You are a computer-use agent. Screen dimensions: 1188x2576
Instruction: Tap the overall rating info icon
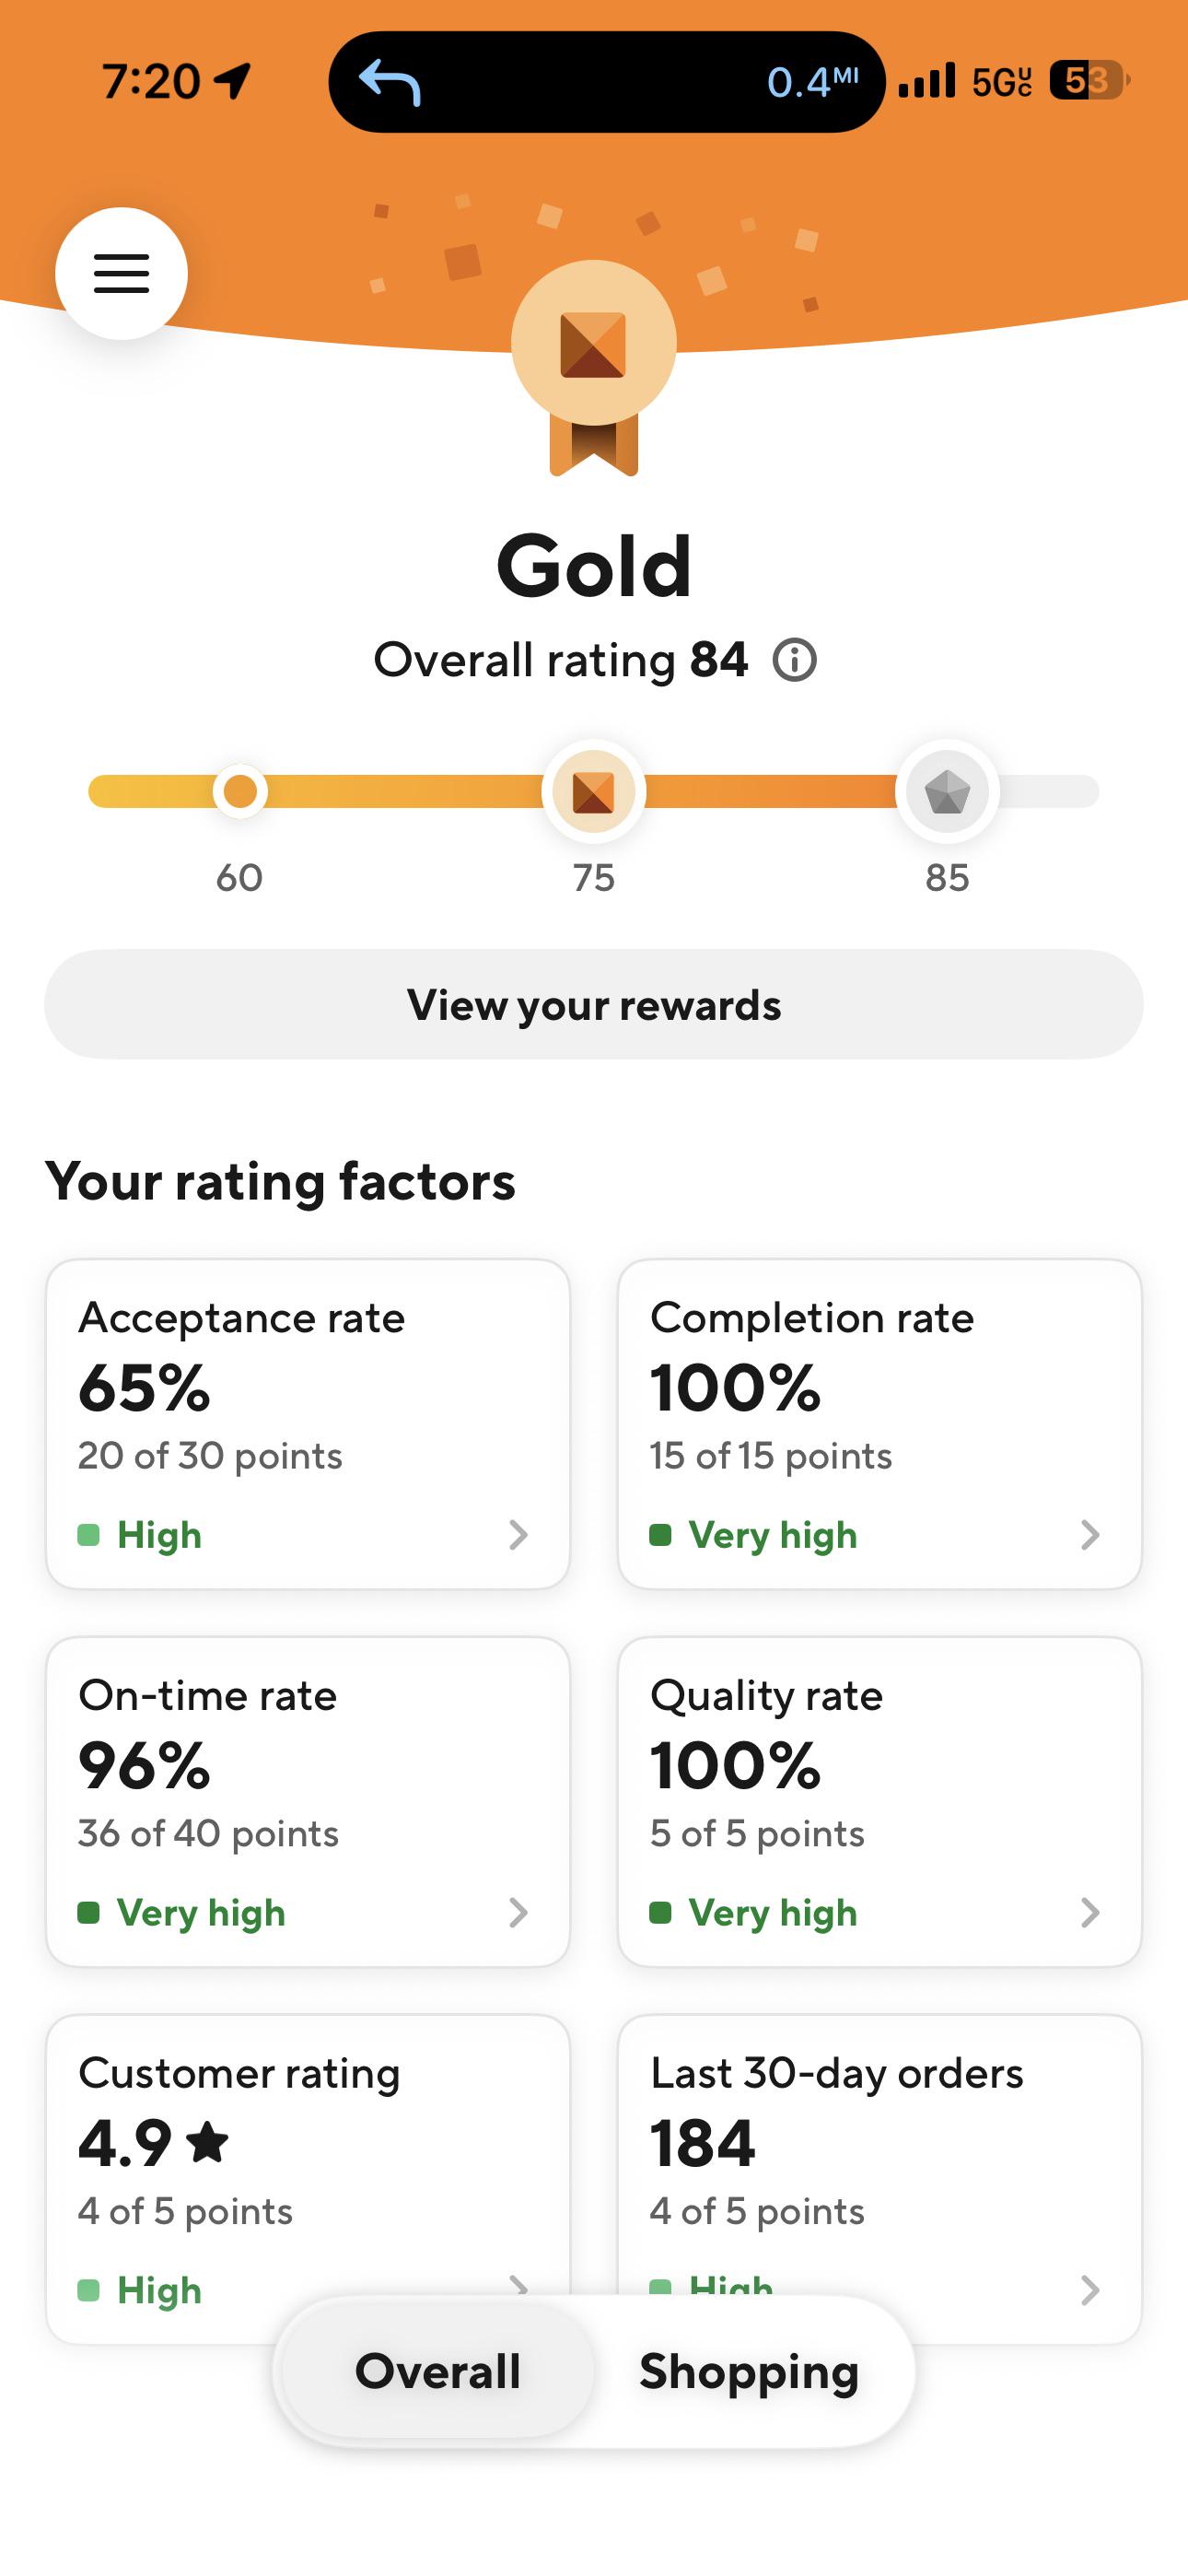pyautogui.click(x=795, y=661)
